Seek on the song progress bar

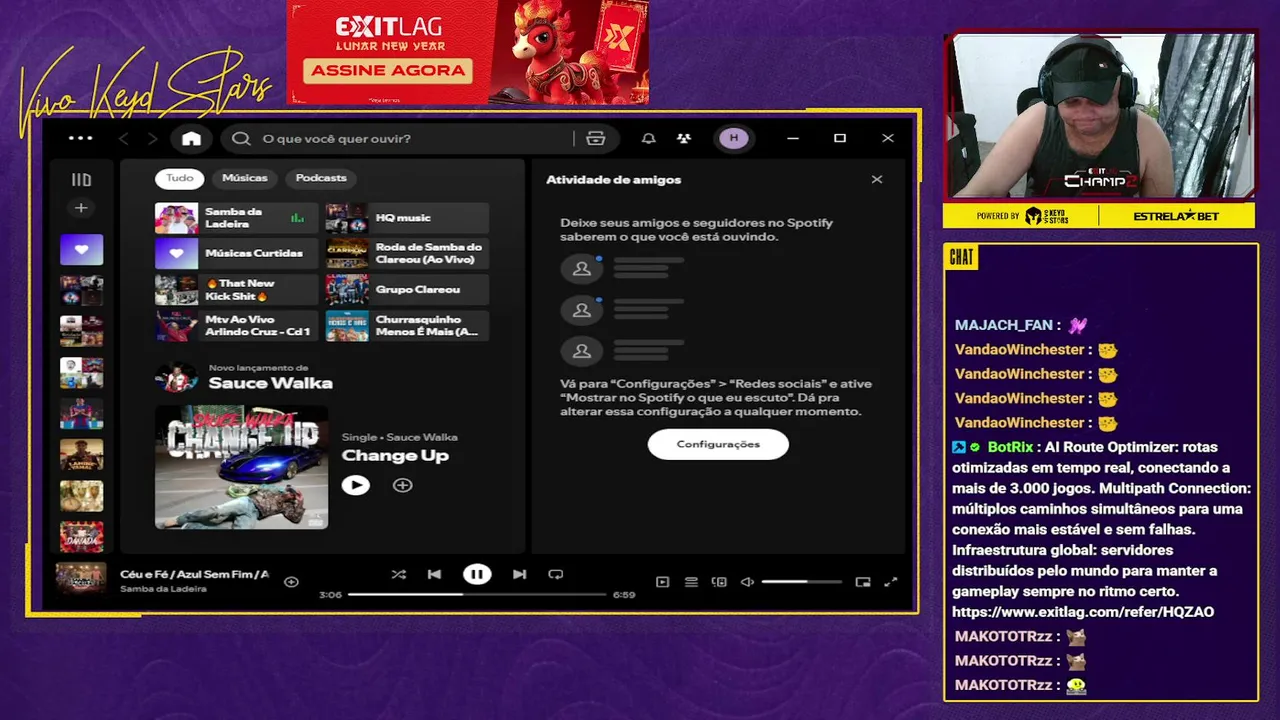(477, 594)
